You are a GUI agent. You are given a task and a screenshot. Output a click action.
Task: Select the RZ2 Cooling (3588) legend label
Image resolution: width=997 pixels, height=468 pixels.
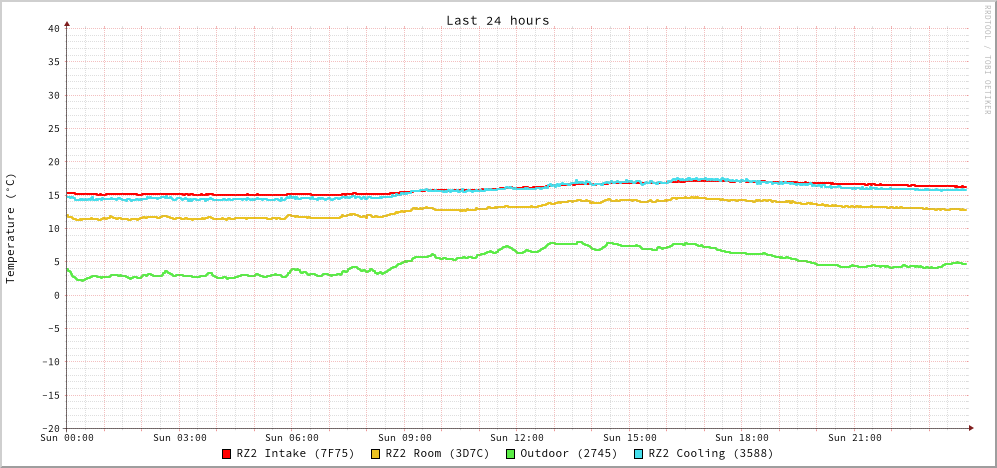click(x=710, y=453)
